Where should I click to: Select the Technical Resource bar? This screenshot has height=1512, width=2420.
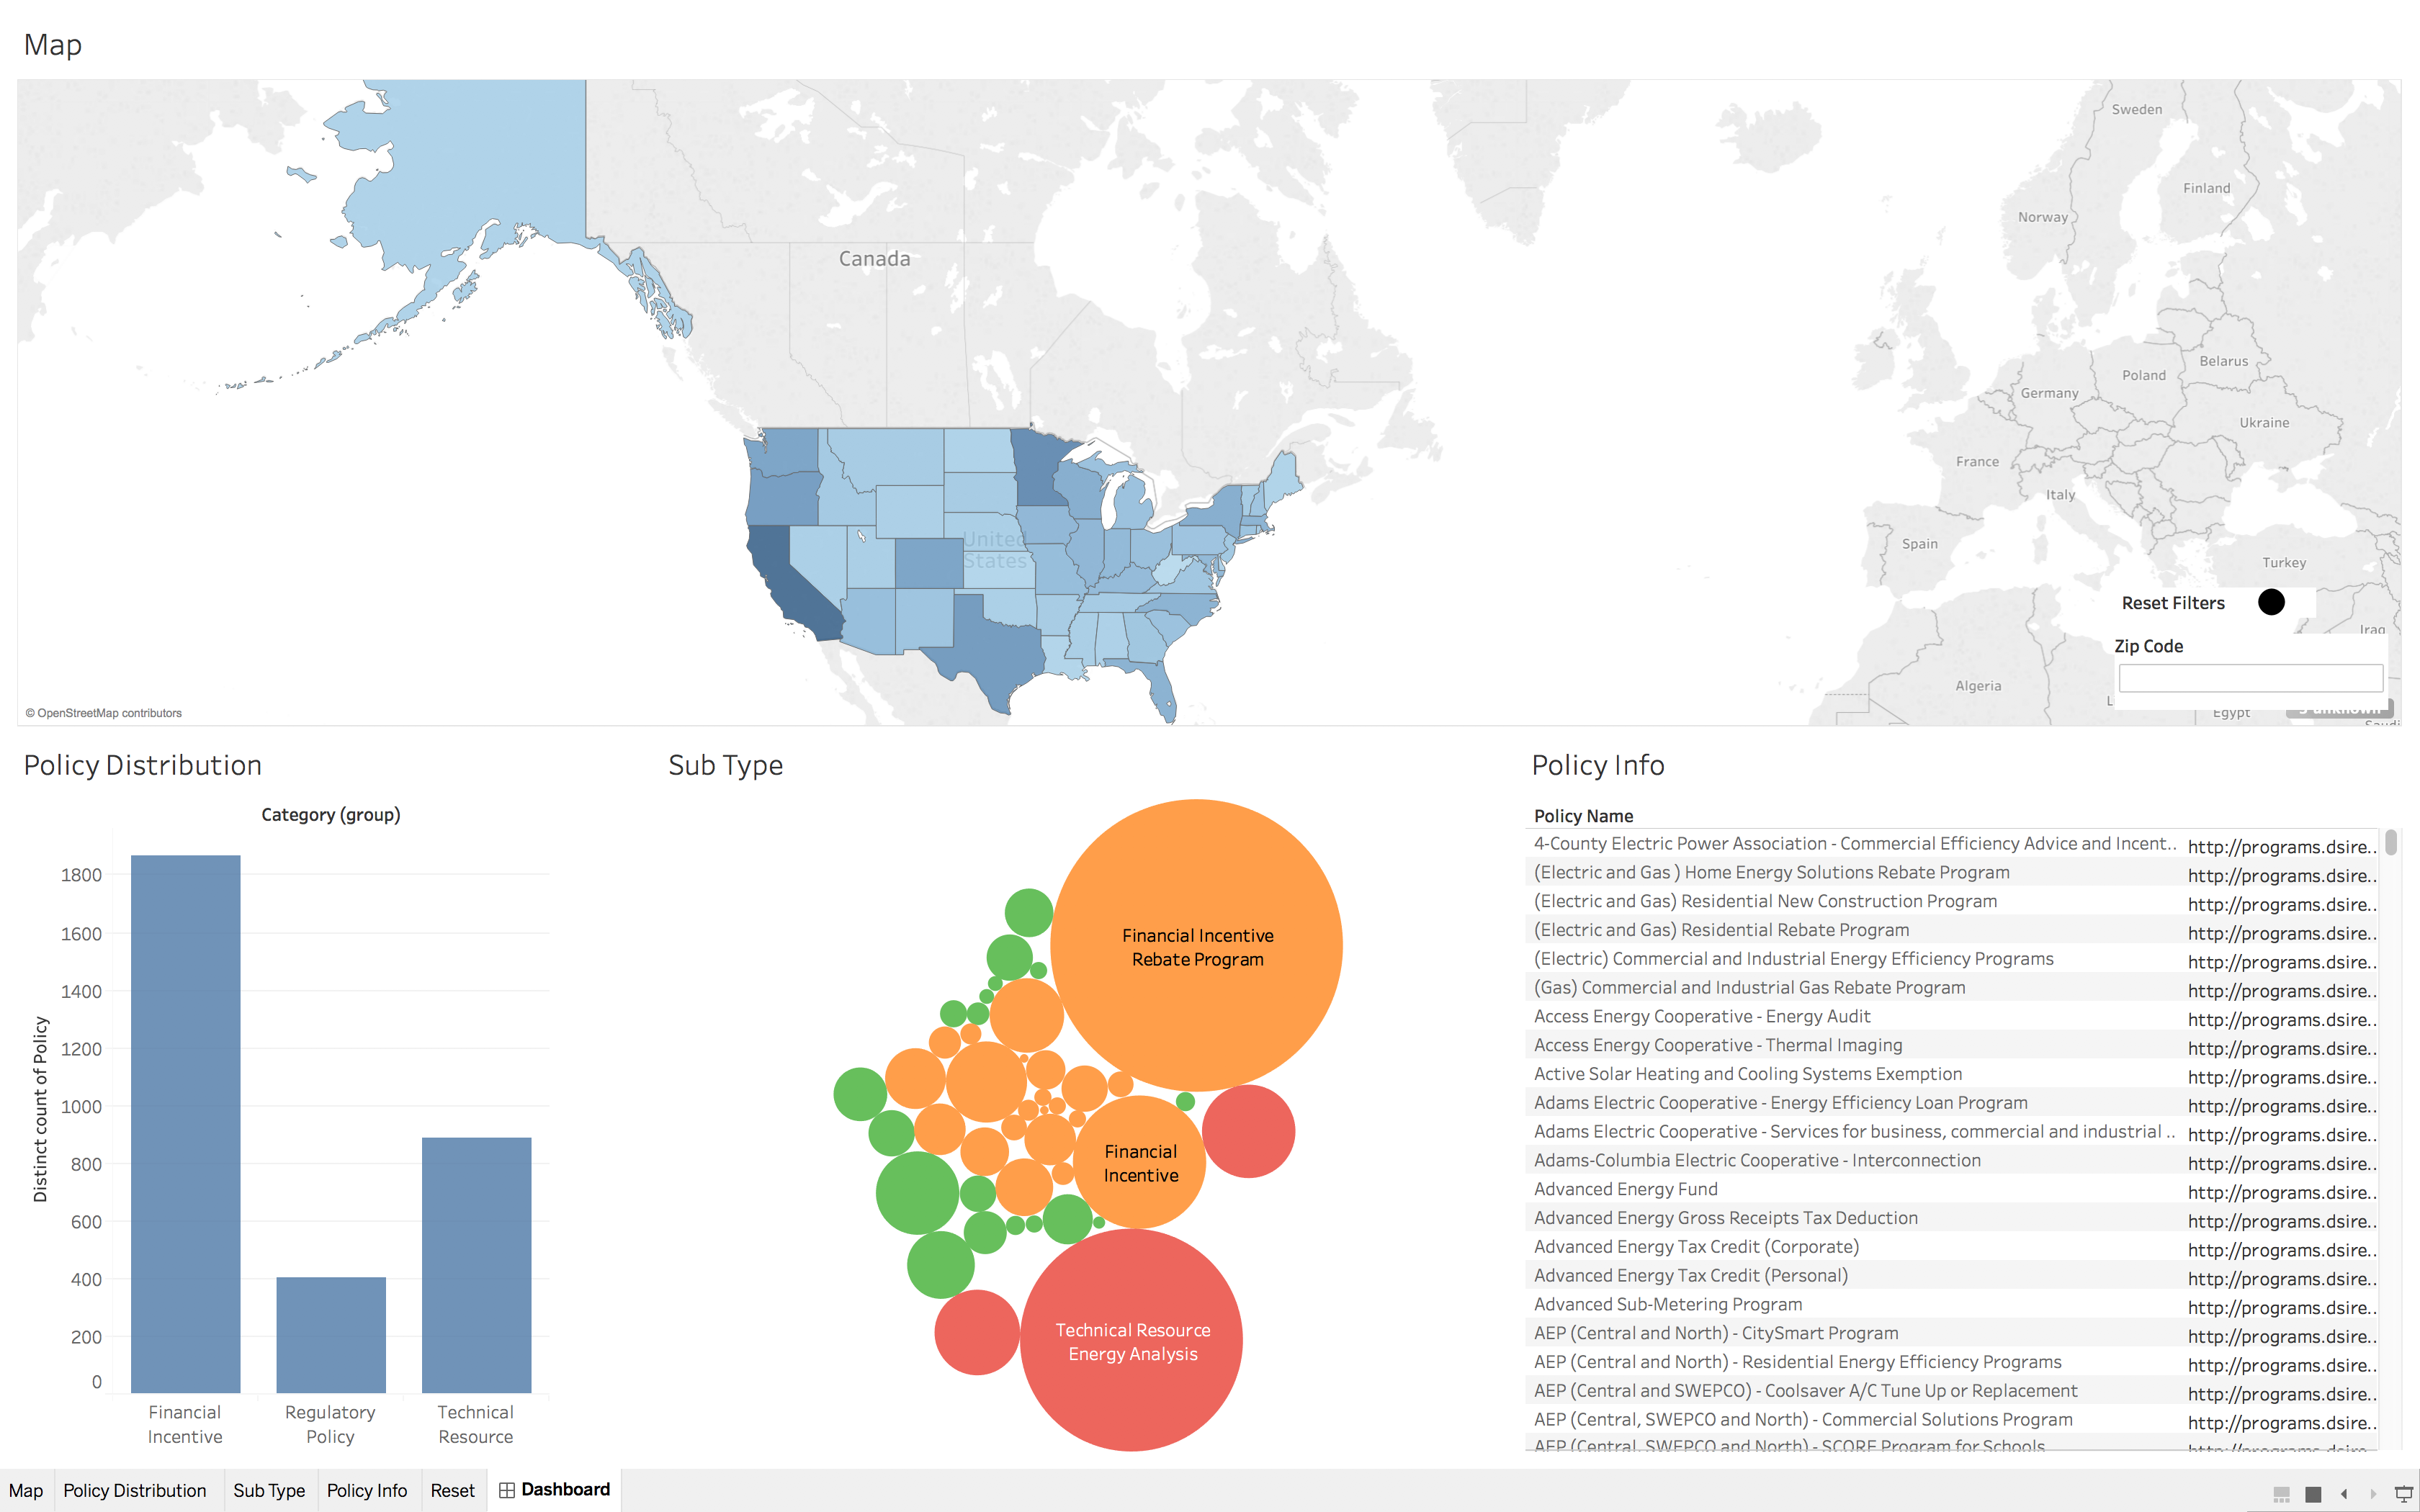[476, 1264]
